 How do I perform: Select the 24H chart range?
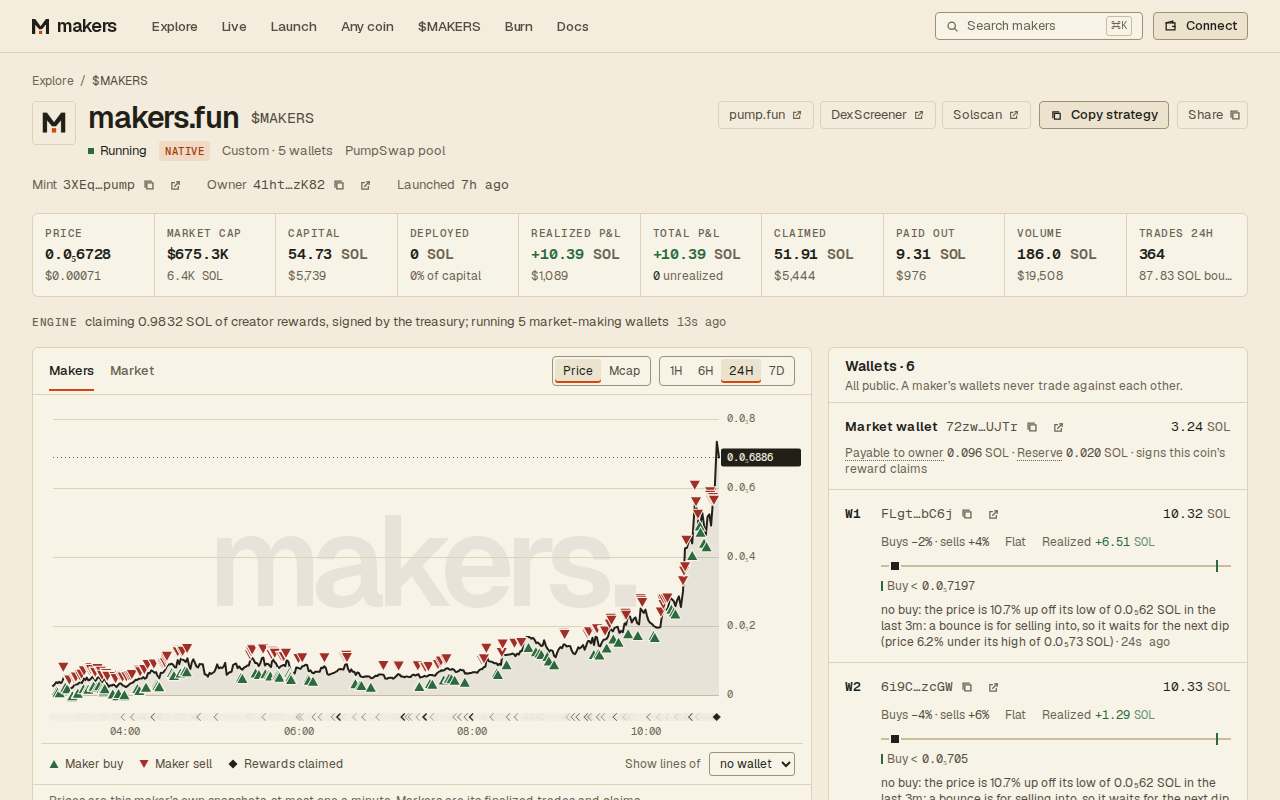point(741,371)
